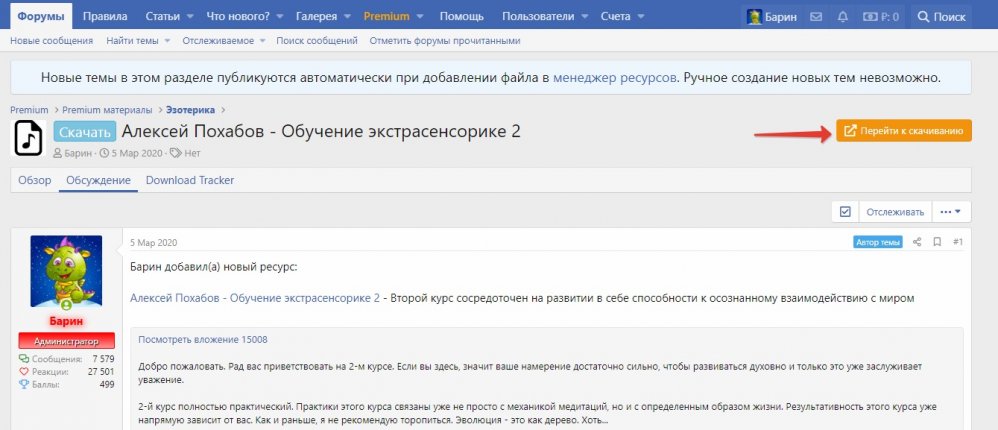Click Барин's dragon avatar picture
The width and height of the screenshot is (998, 430).
pyautogui.click(x=66, y=271)
